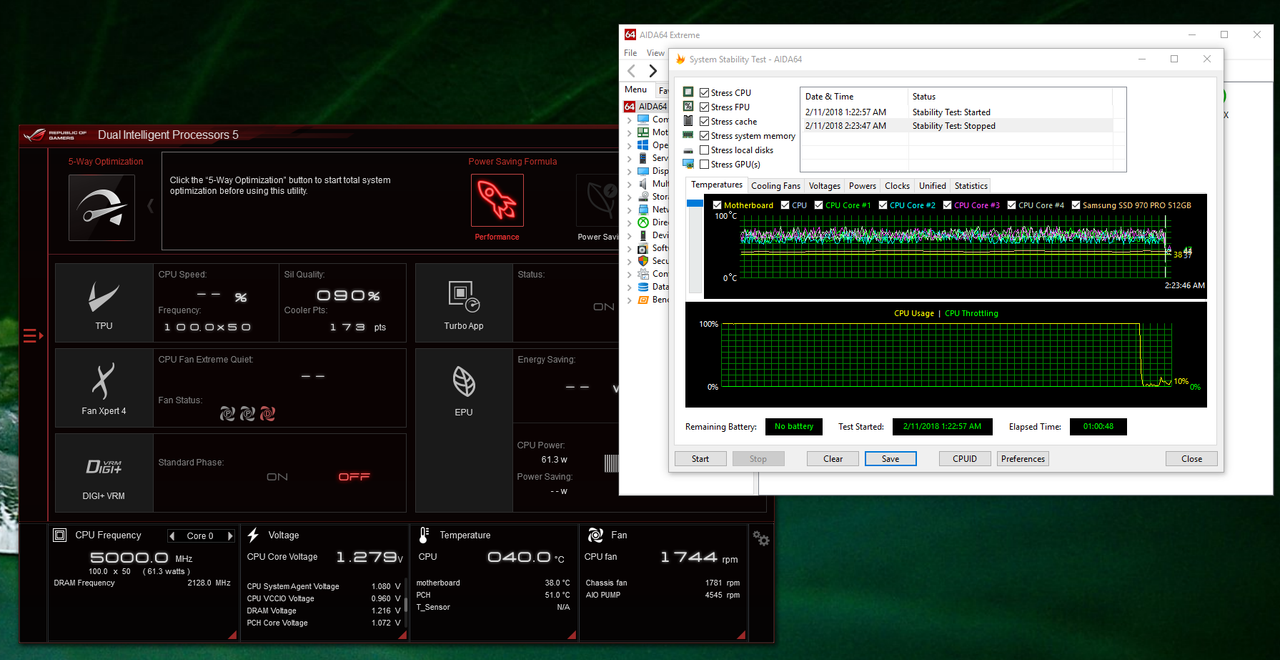The height and width of the screenshot is (660, 1280).
Task: Click the CPU Frequency chip icon
Action: 60,535
